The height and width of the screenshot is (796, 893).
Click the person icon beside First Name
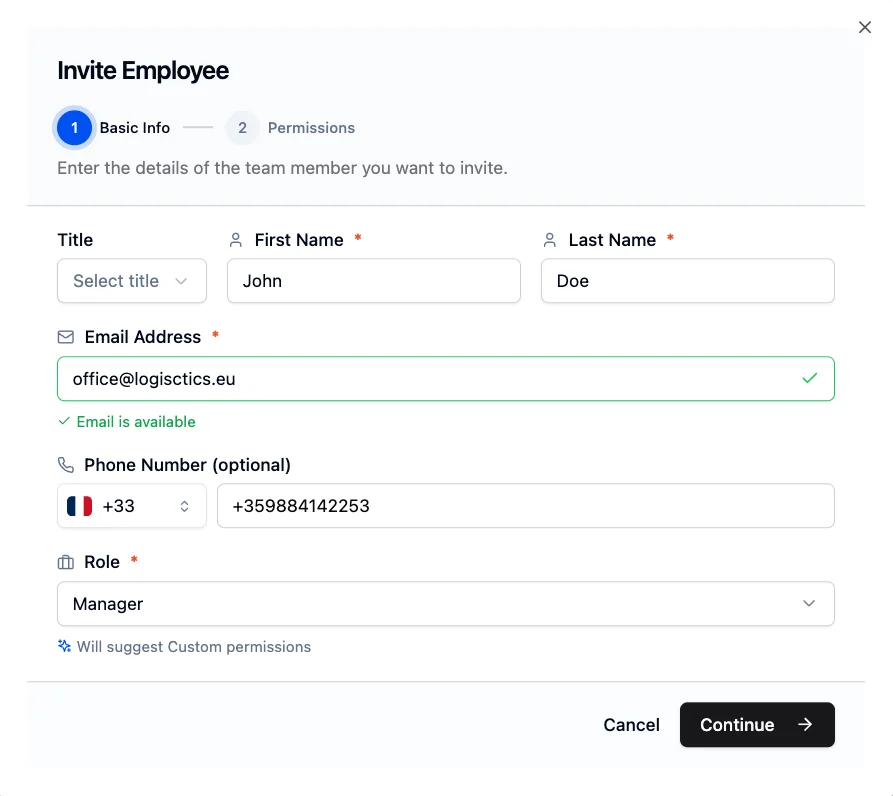pyautogui.click(x=235, y=240)
